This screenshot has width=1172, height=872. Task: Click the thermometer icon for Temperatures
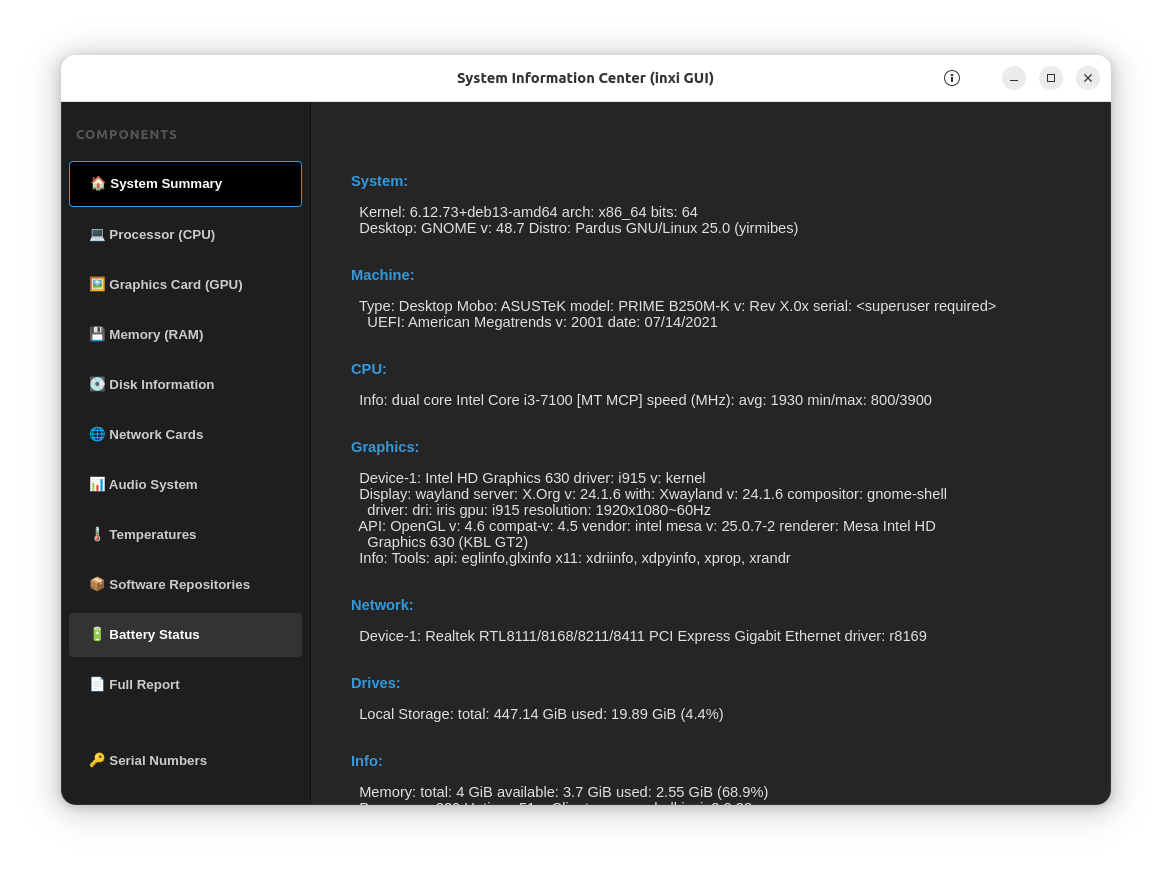(97, 534)
